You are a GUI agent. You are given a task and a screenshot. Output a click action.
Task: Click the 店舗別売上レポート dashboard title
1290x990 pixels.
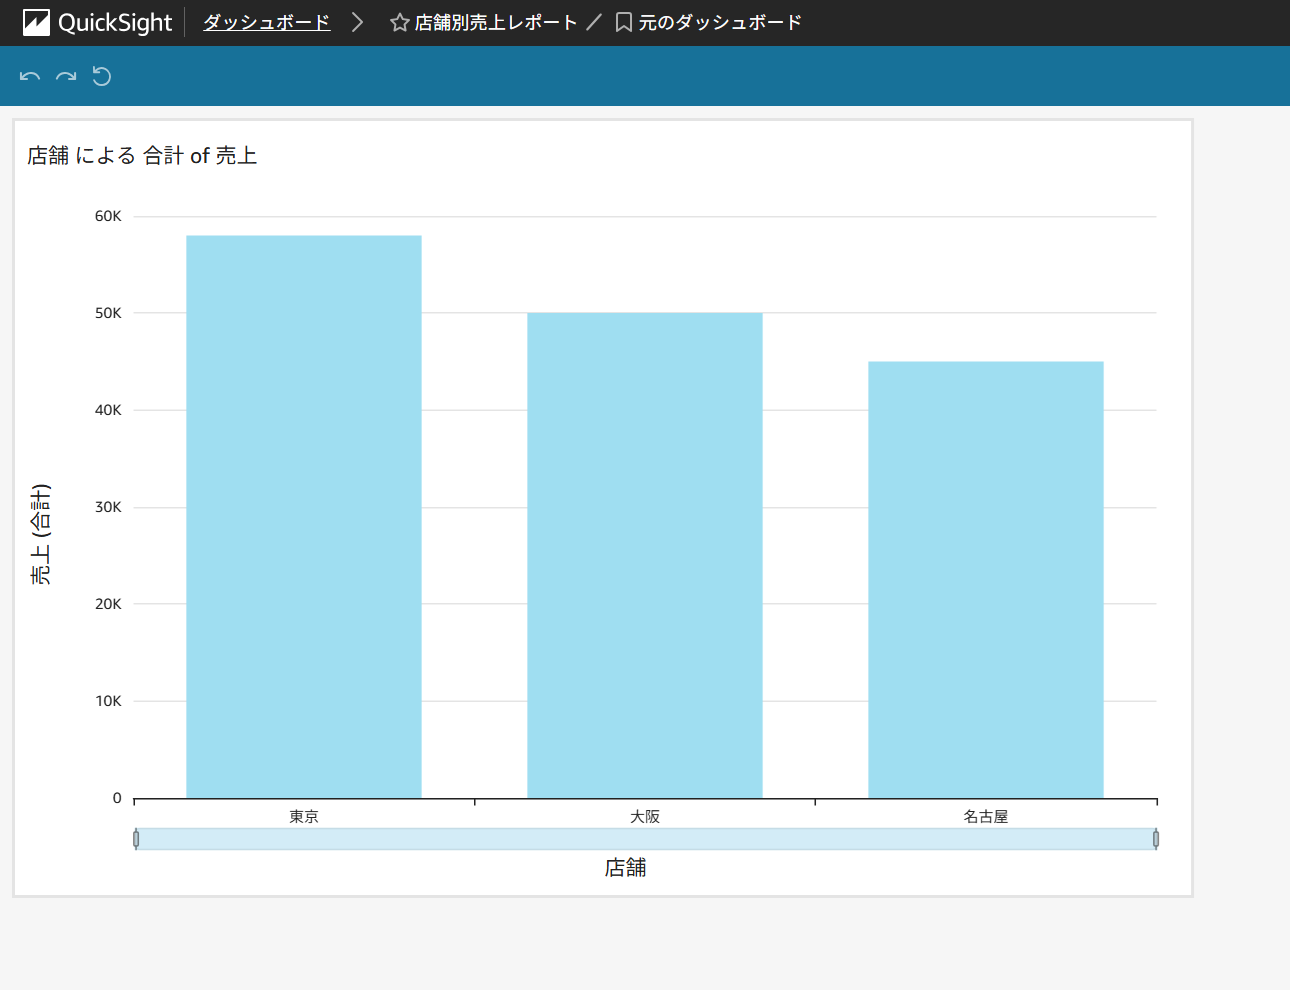496,22
